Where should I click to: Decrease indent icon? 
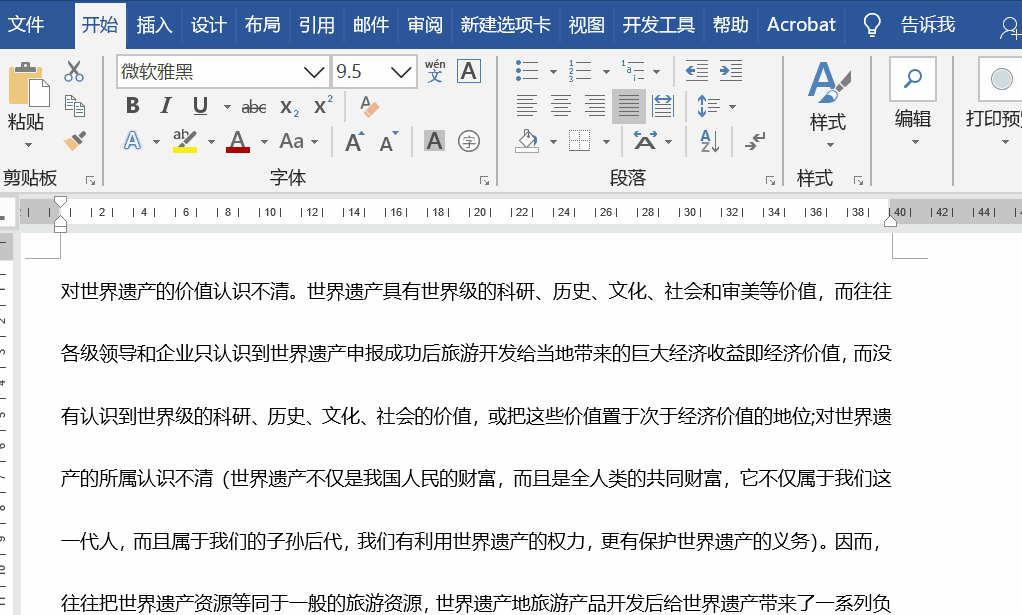tap(697, 70)
